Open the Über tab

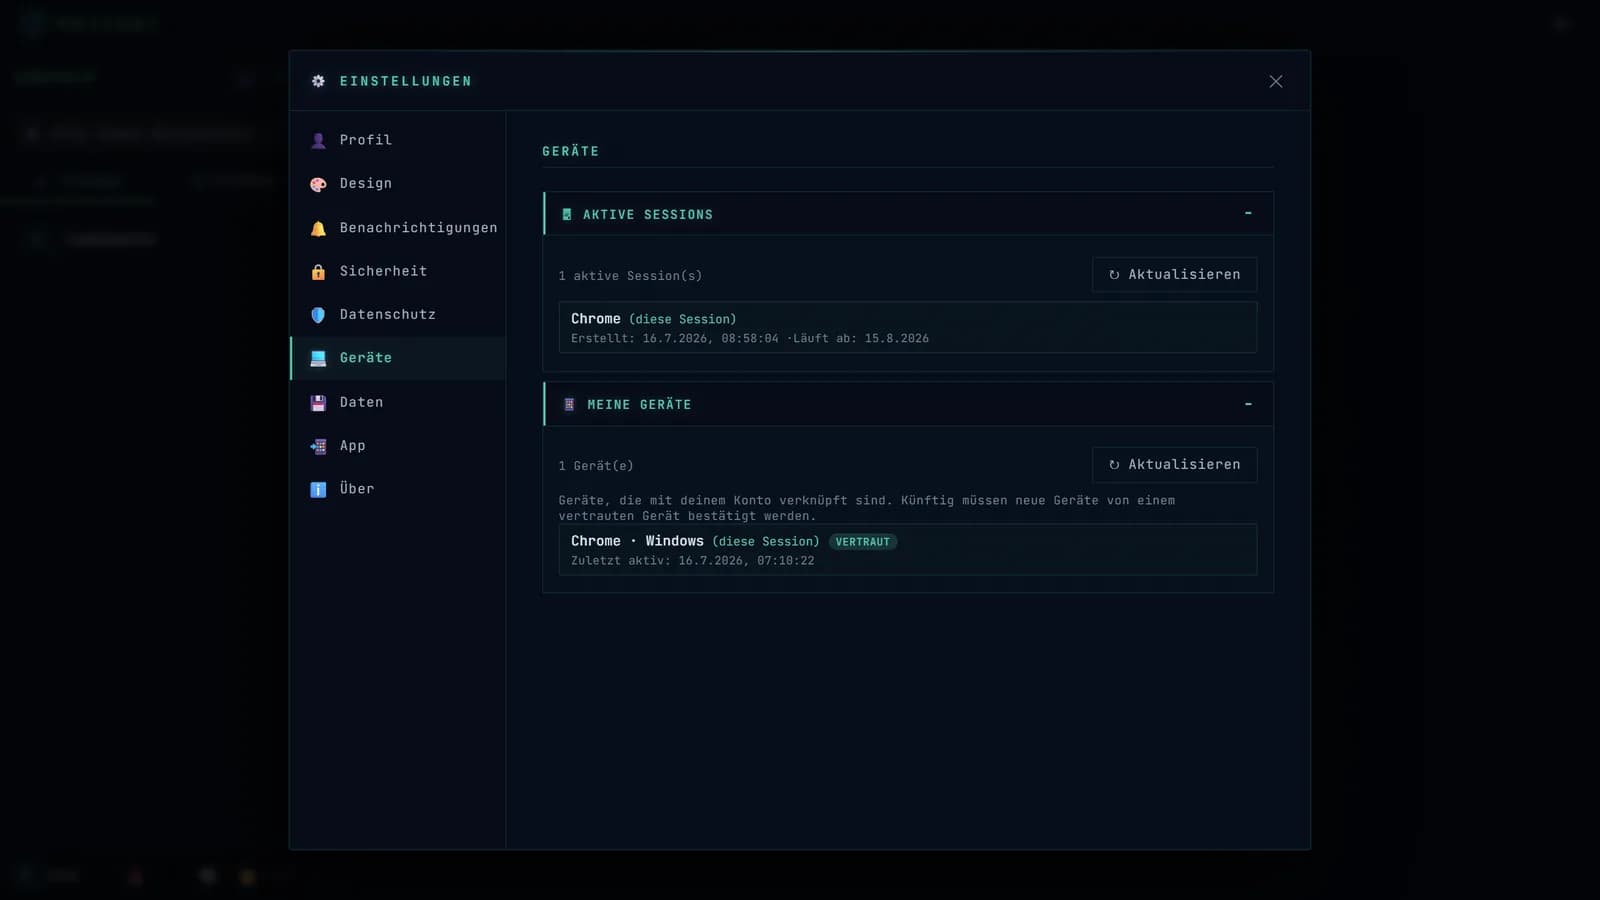[x=398, y=489]
